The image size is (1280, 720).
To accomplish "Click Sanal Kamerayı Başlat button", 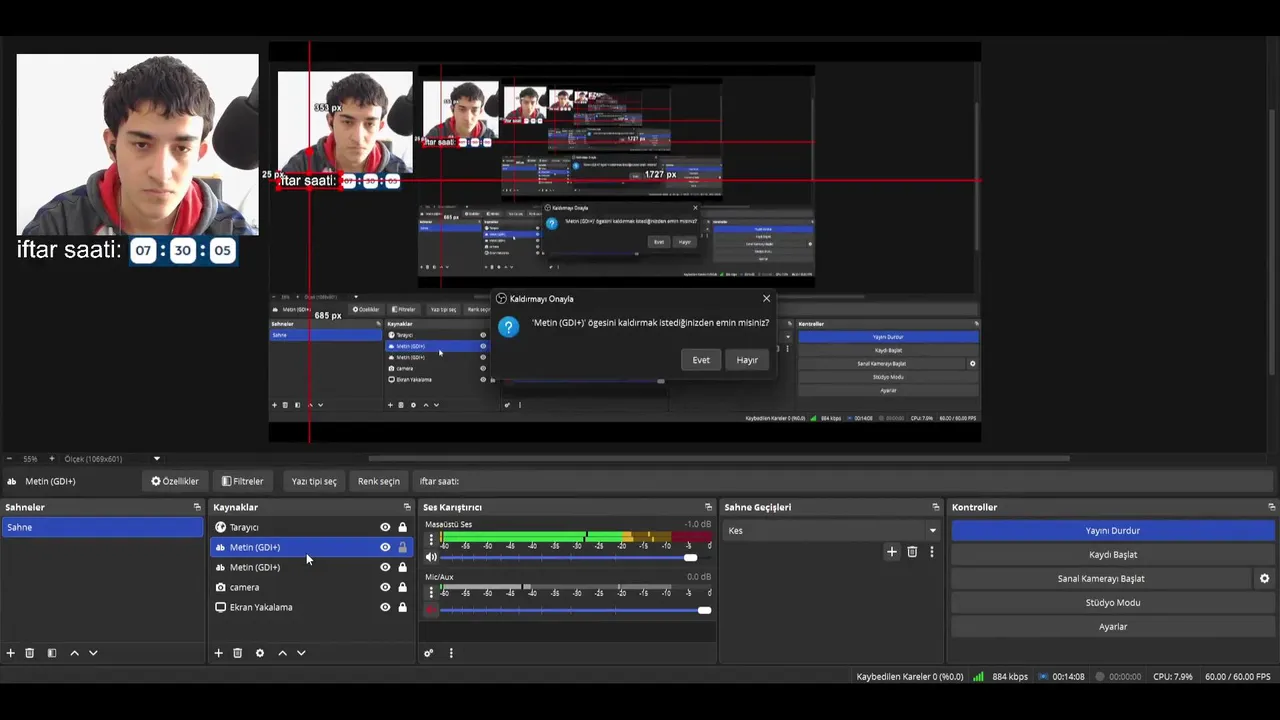I will point(1101,578).
